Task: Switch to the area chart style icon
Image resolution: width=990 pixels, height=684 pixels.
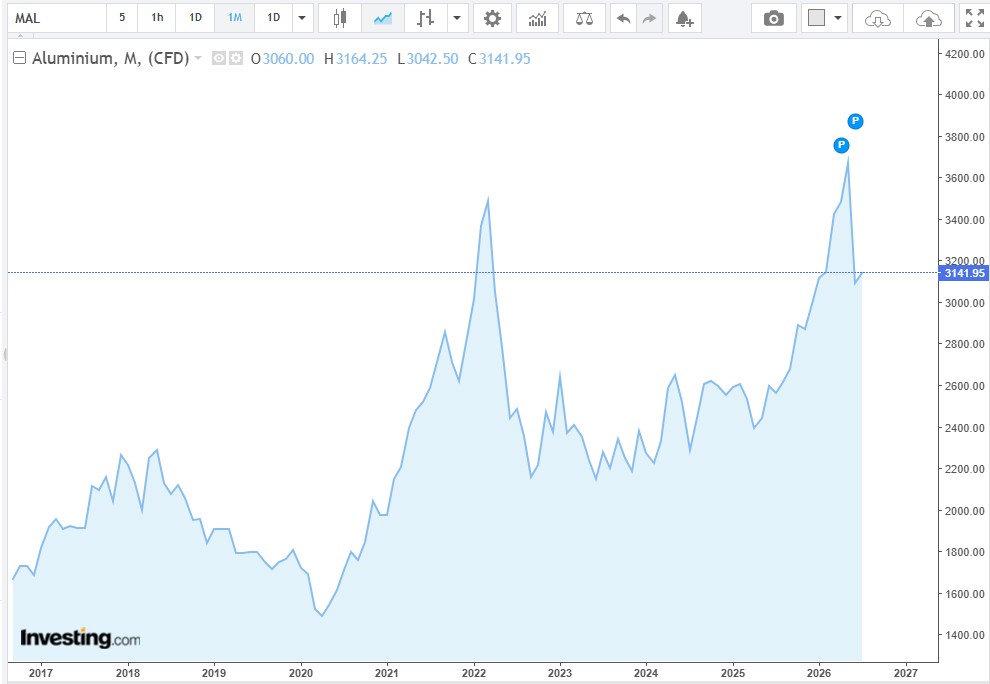Action: click(x=383, y=18)
